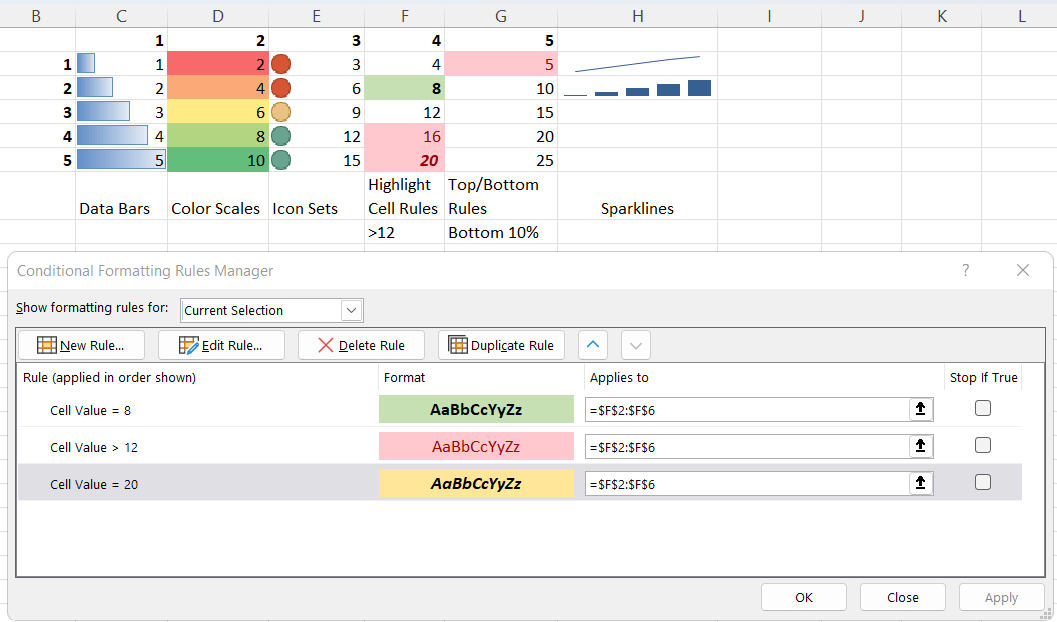Click the Sparklines label cell

(638, 195)
